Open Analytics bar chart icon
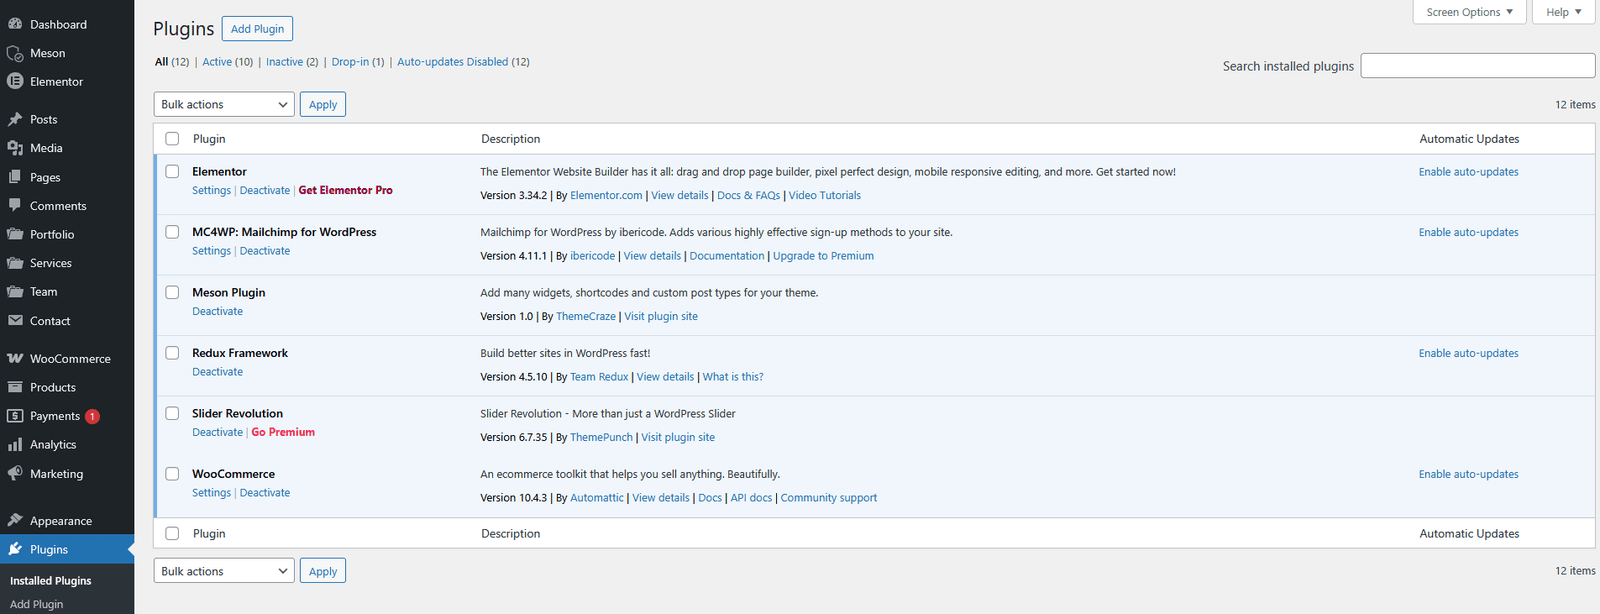The height and width of the screenshot is (614, 1600). (15, 445)
